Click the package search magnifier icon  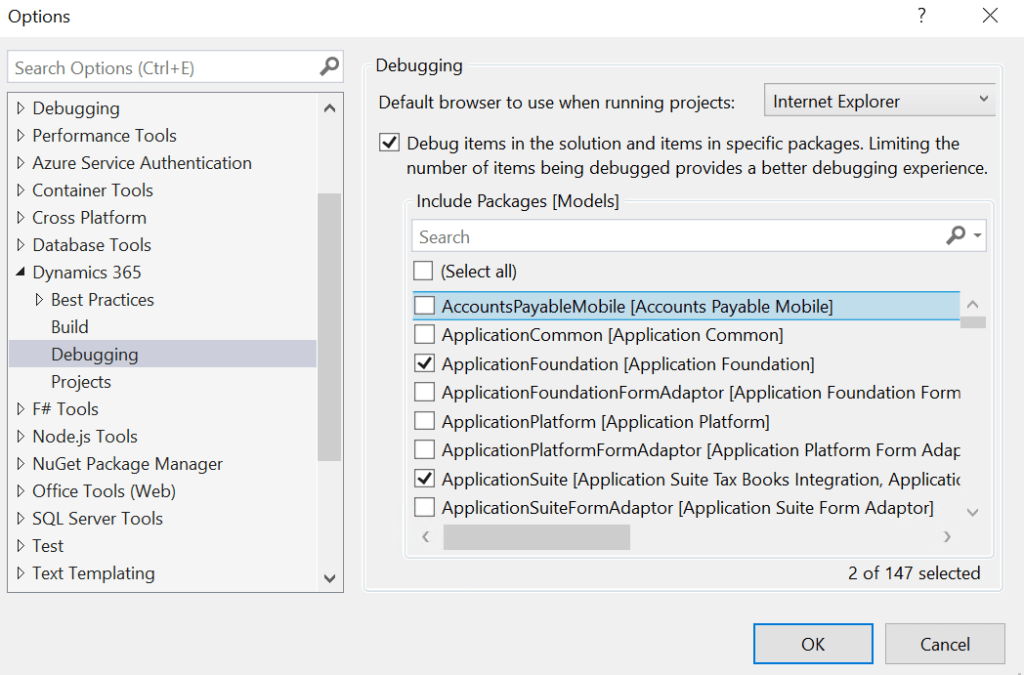click(x=956, y=236)
